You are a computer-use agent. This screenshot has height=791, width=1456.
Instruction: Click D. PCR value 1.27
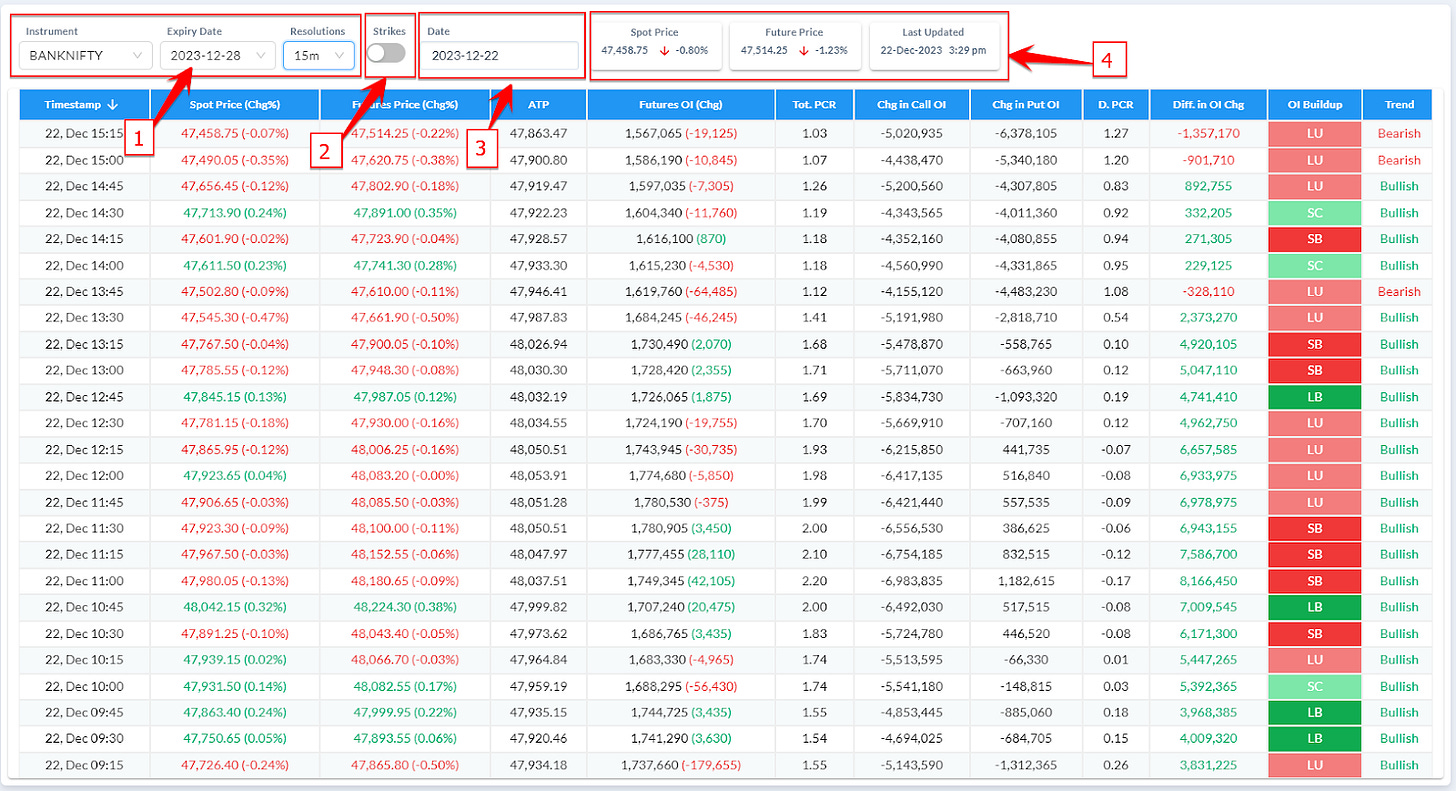1114,133
